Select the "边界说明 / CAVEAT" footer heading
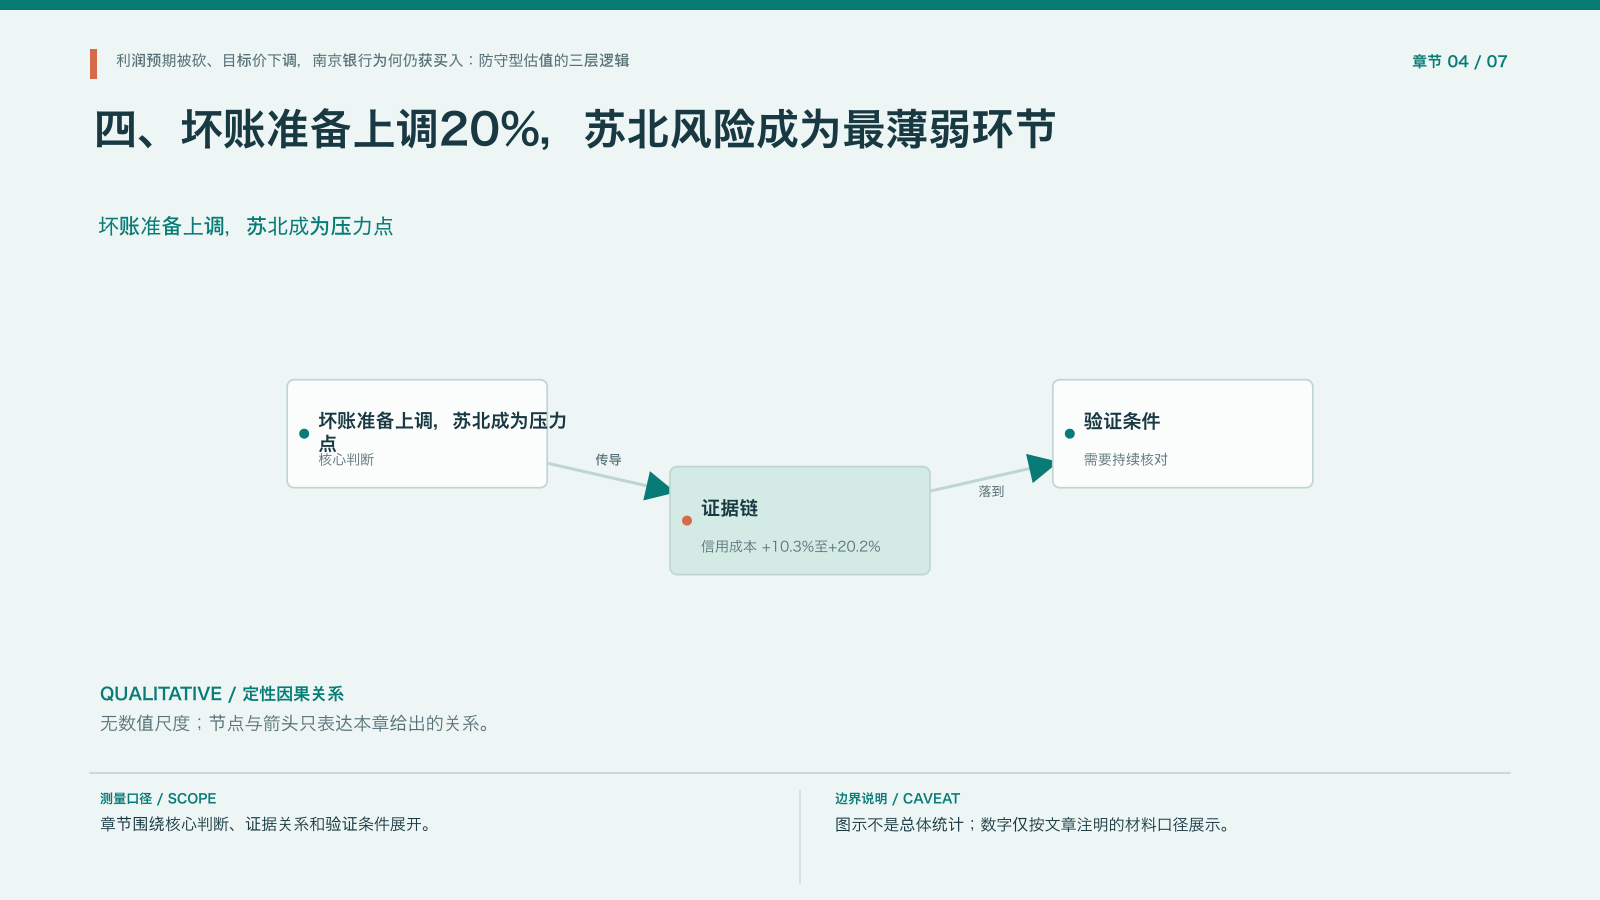The height and width of the screenshot is (900, 1600). (897, 798)
